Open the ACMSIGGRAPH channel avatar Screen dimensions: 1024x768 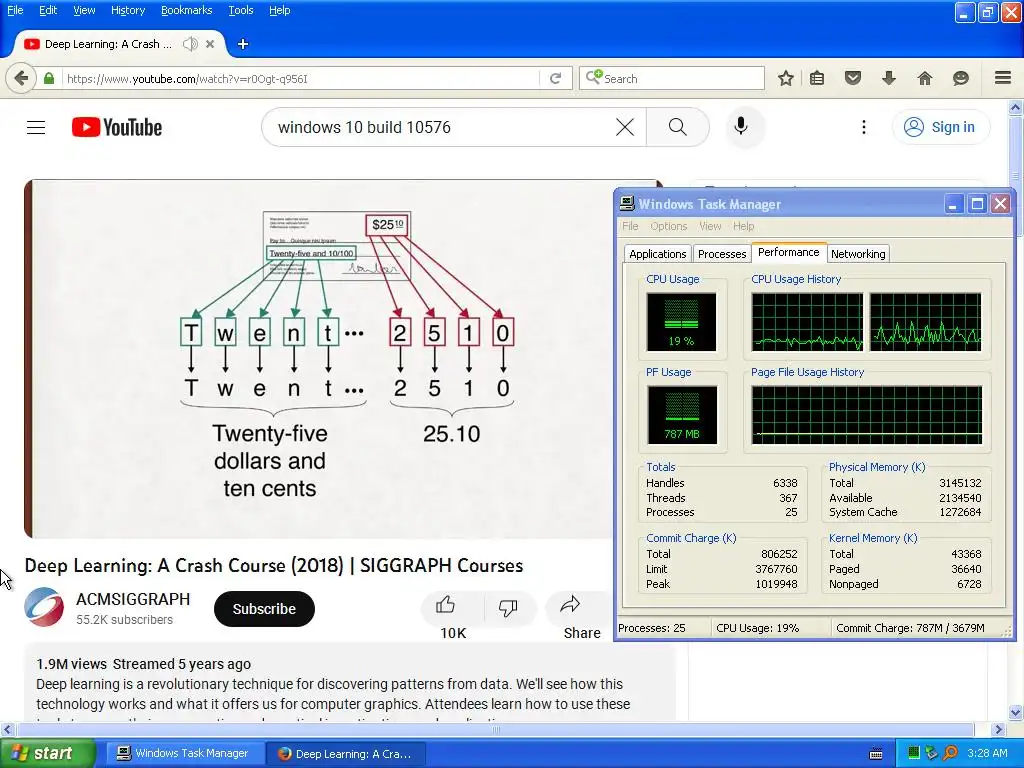44,607
